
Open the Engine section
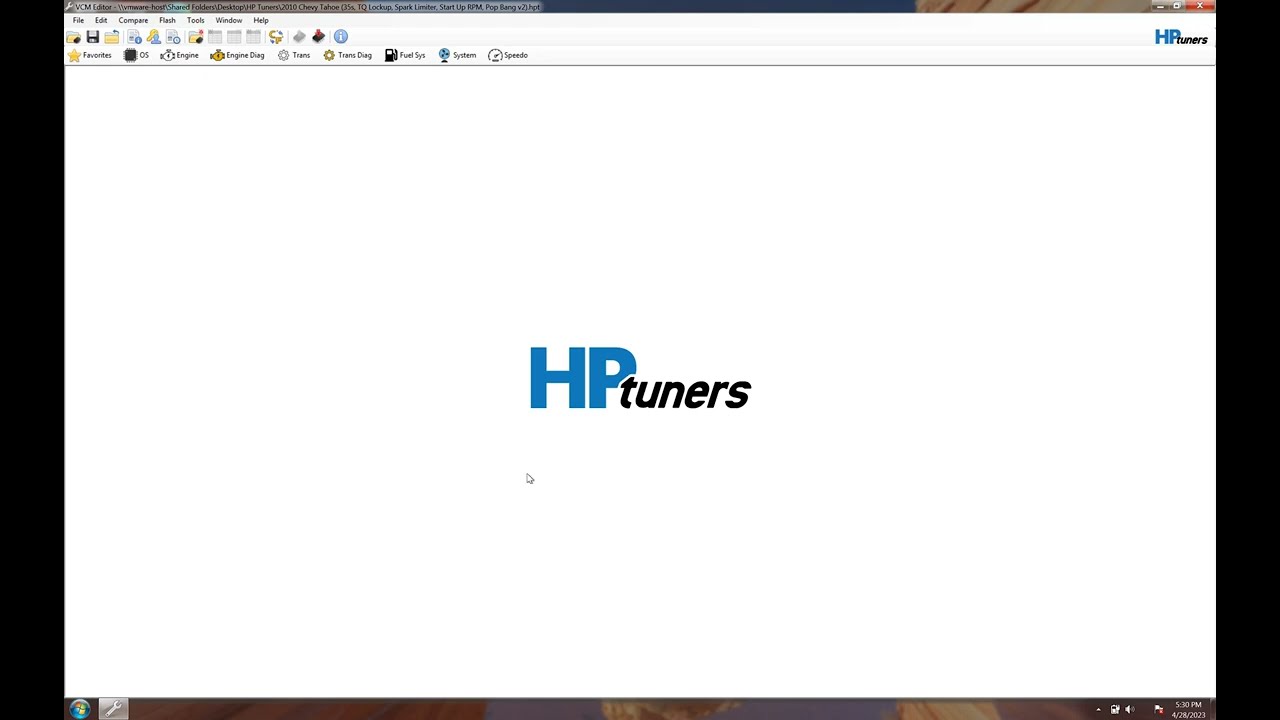(x=180, y=55)
